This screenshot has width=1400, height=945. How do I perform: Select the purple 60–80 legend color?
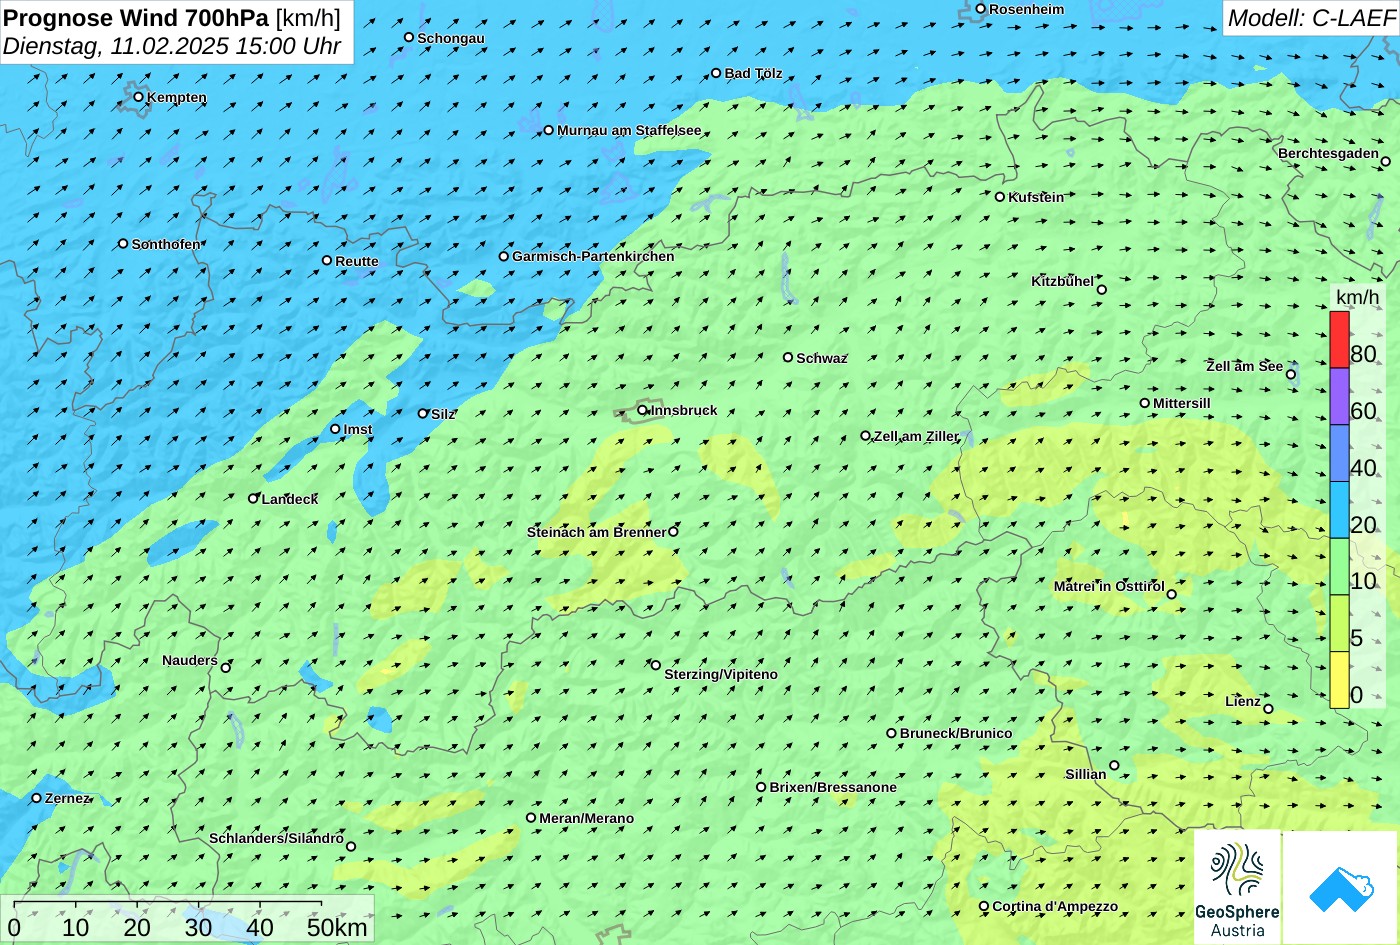point(1339,397)
